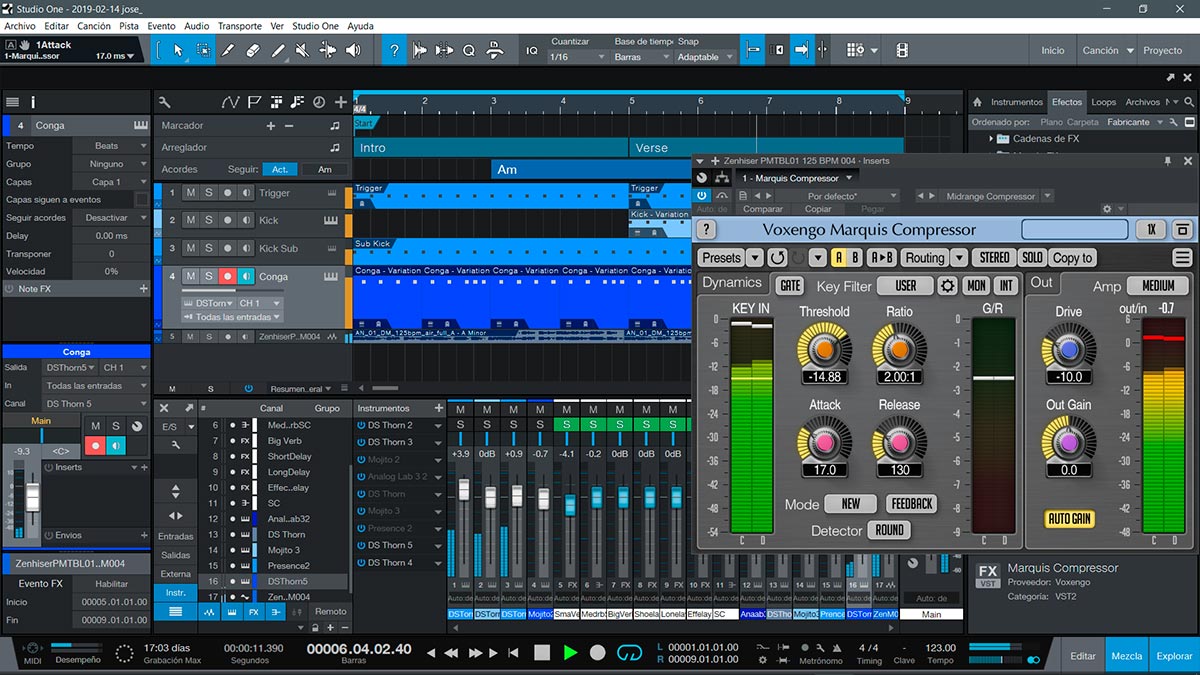The image size is (1200, 675).
Task: Select the Arrow tool in toolbar
Action: click(178, 50)
